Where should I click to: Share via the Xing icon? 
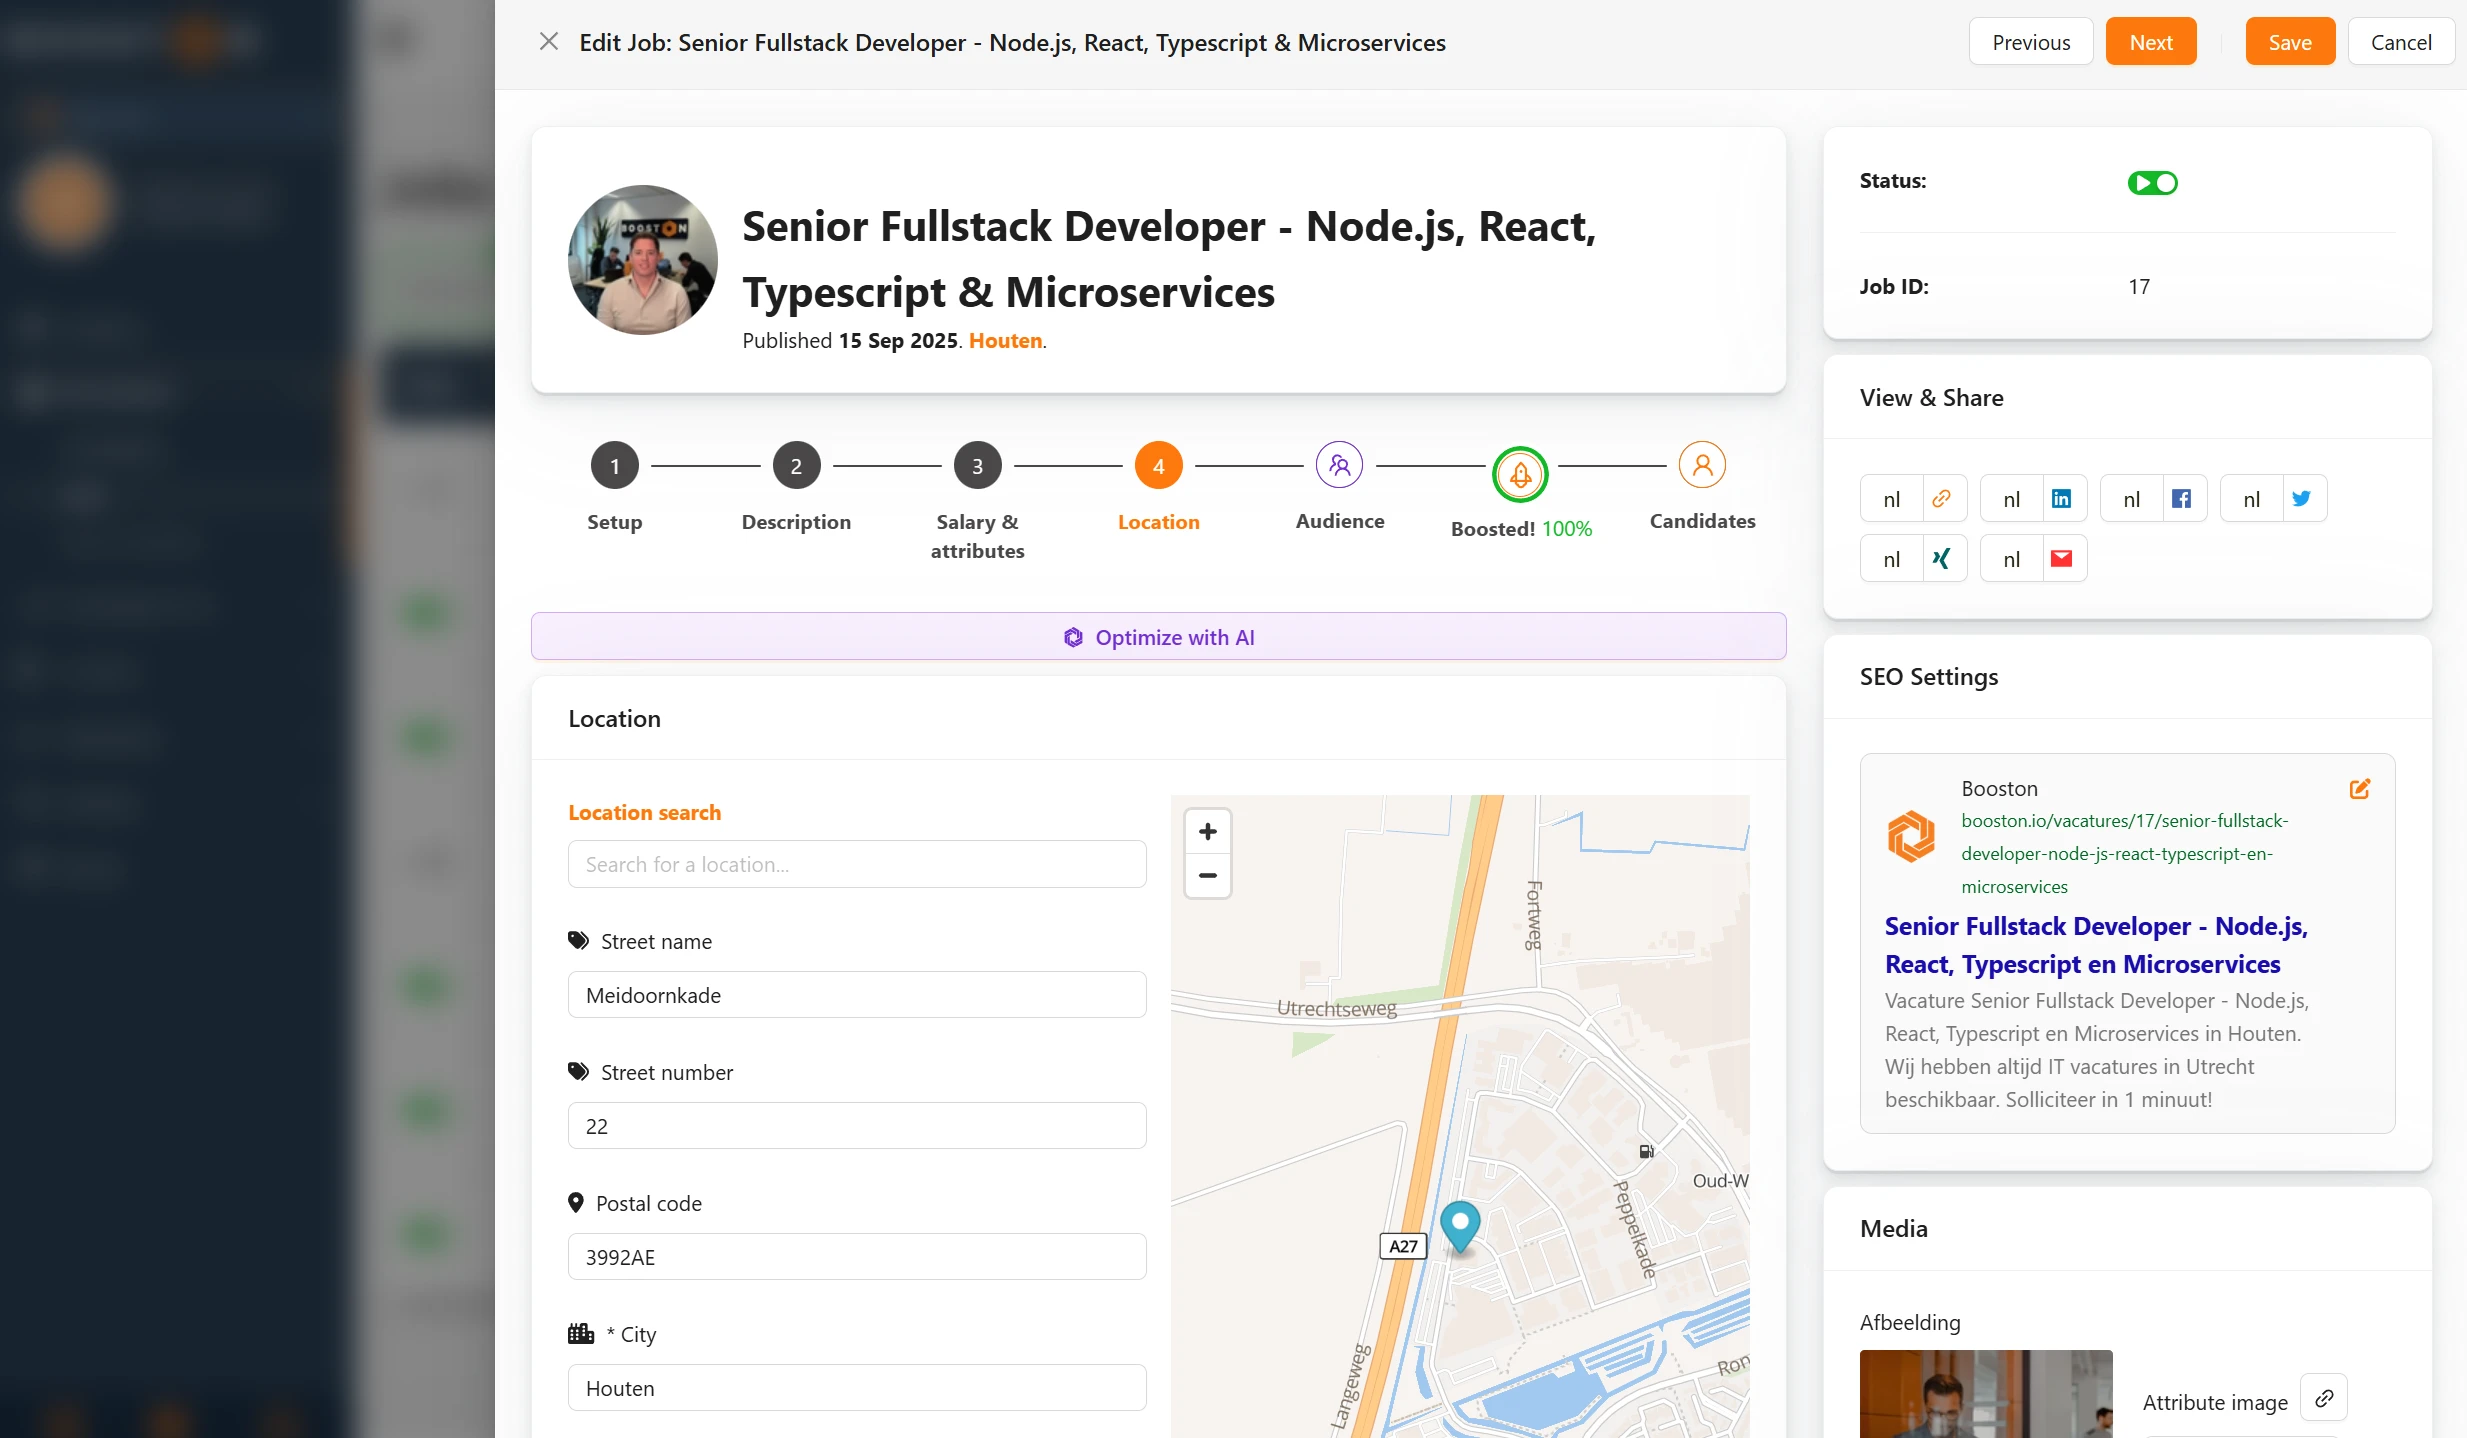(x=1941, y=558)
